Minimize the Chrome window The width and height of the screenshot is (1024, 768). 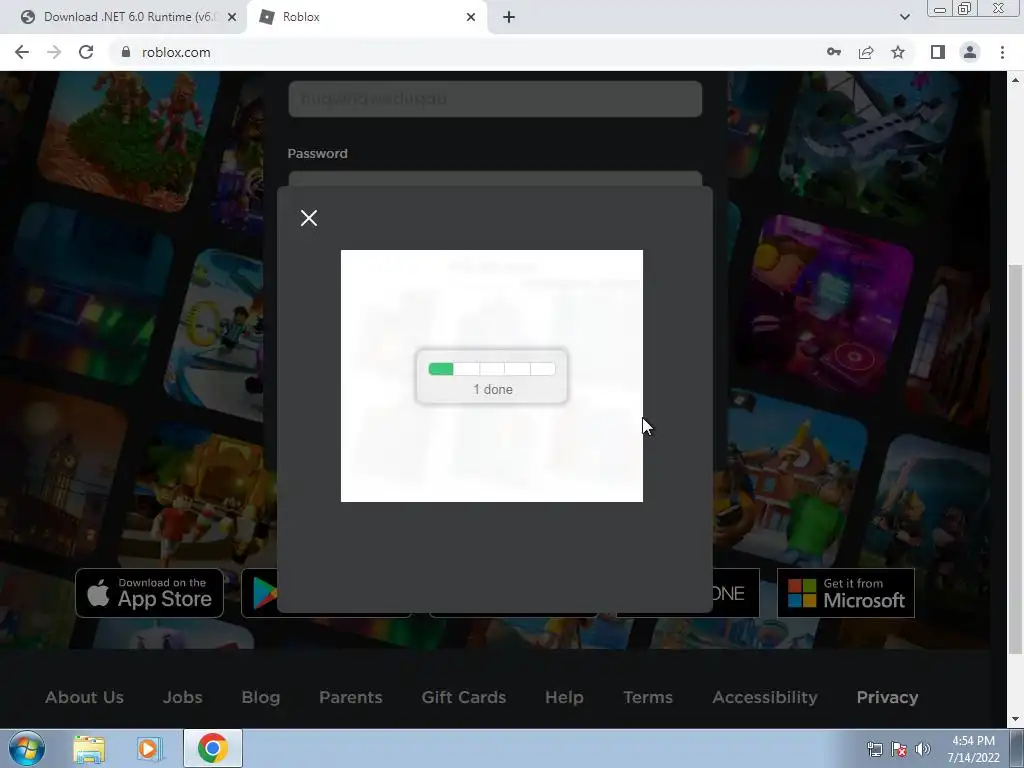pos(940,8)
